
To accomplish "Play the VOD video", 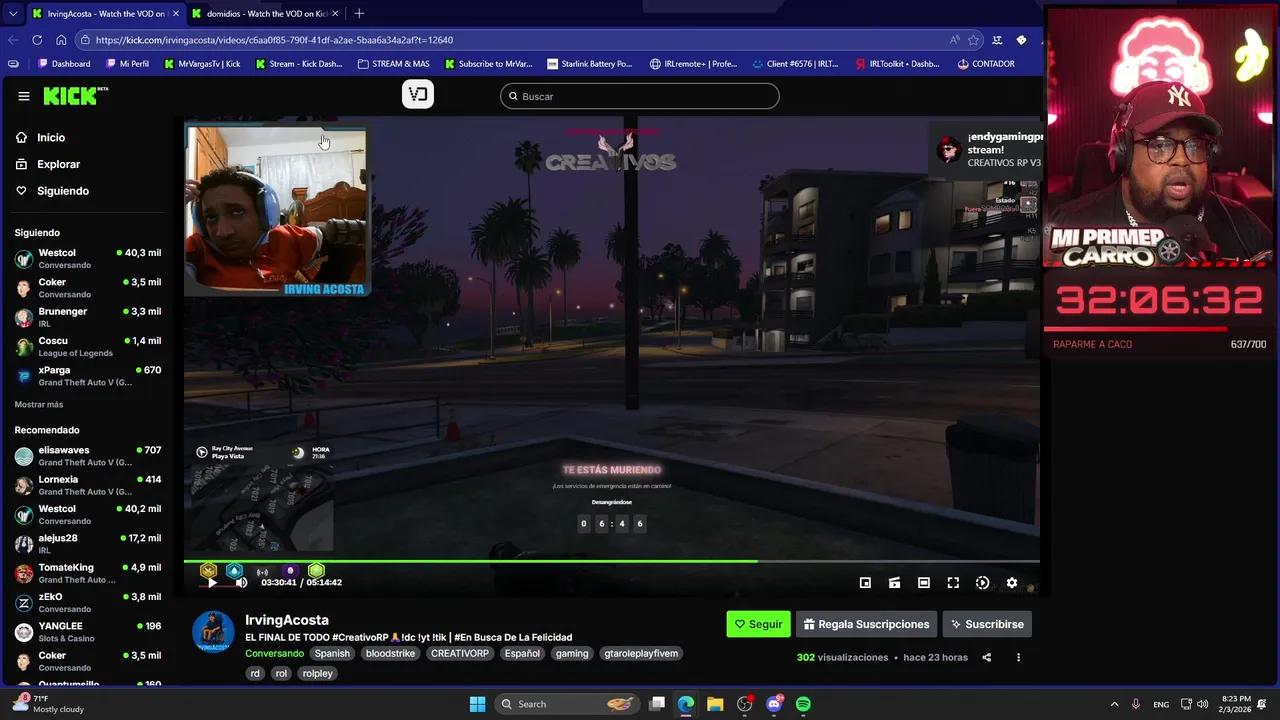I will click(x=211, y=583).
